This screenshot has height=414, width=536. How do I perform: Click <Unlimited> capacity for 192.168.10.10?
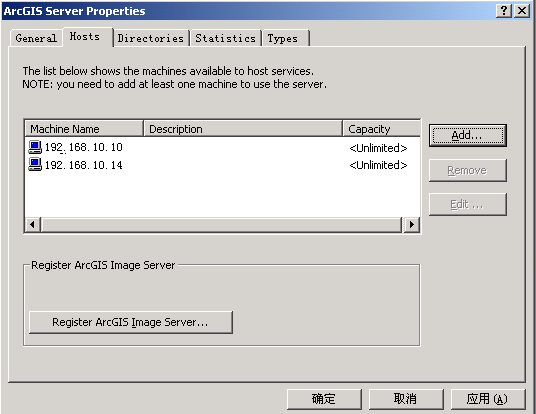click(x=378, y=148)
